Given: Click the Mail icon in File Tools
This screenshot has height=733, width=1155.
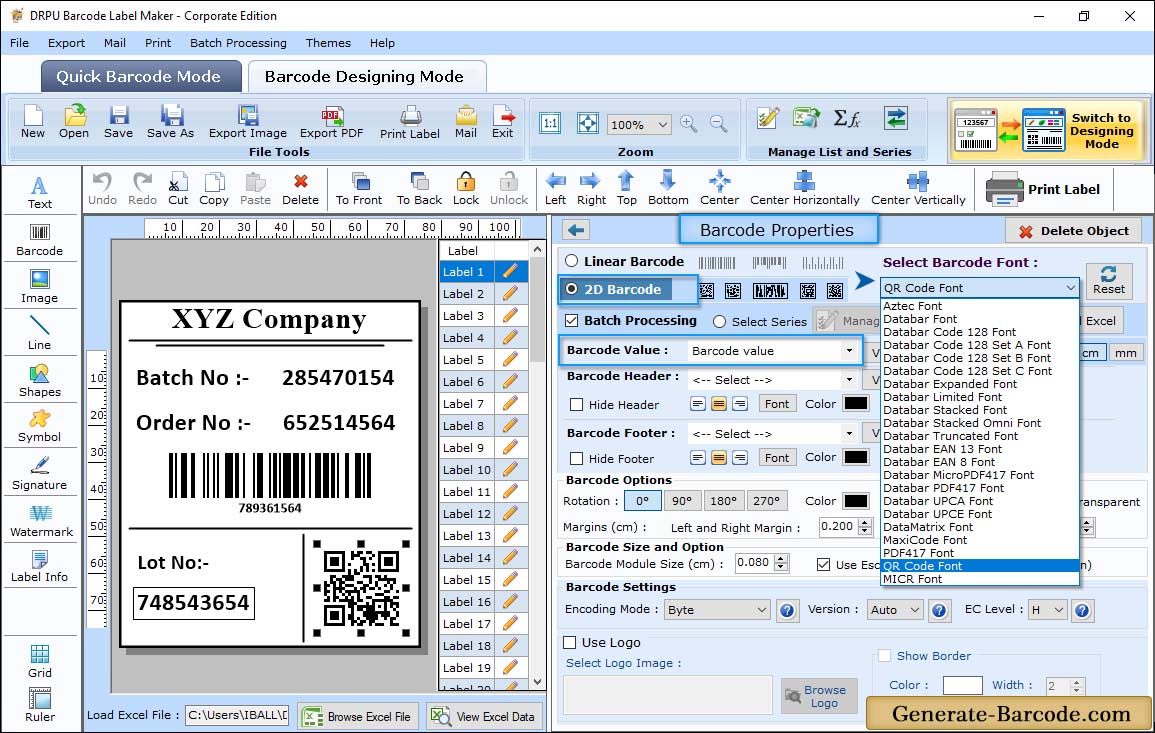Looking at the screenshot, I should coord(466,122).
